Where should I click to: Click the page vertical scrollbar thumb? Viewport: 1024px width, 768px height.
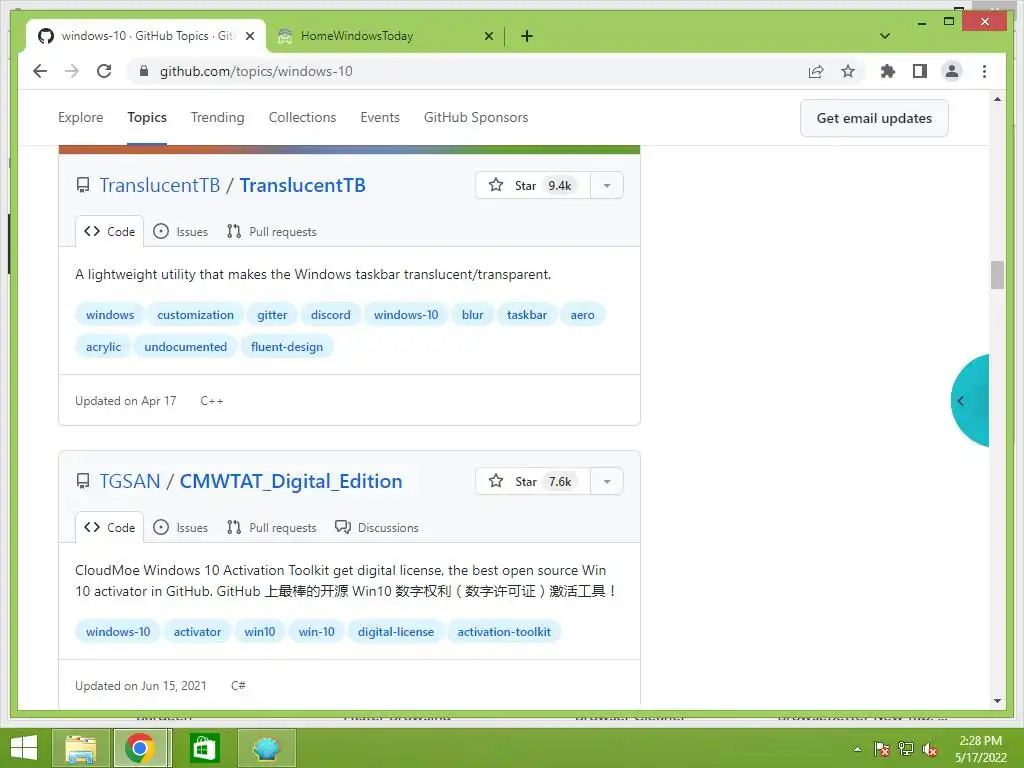point(997,275)
